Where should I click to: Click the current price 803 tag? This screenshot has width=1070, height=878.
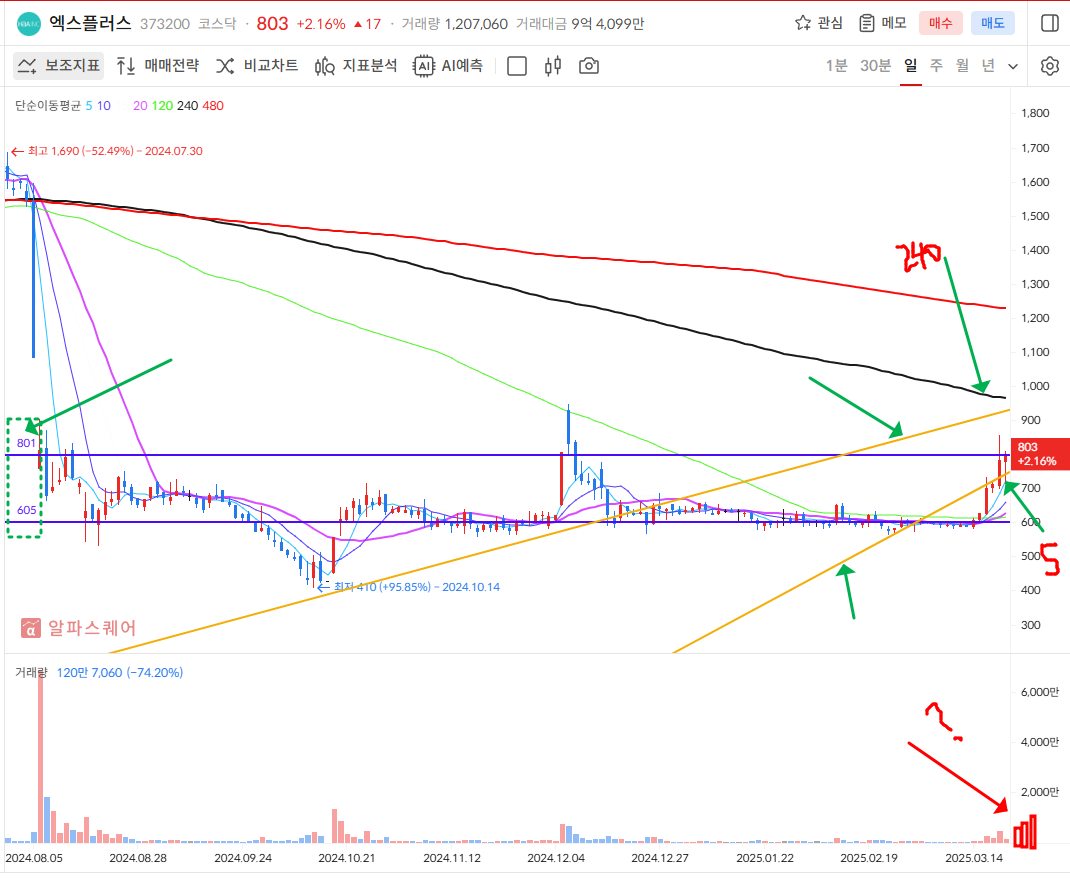coord(1039,454)
